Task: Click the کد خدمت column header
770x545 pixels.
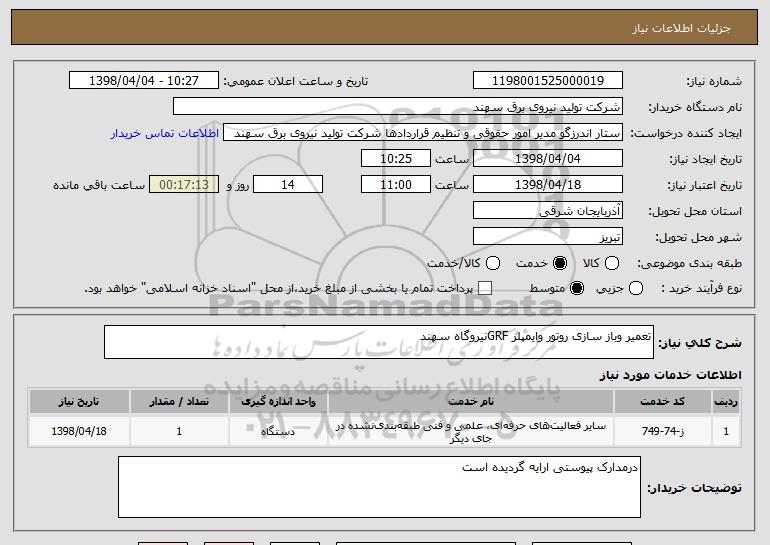Action: pyautogui.click(x=662, y=402)
